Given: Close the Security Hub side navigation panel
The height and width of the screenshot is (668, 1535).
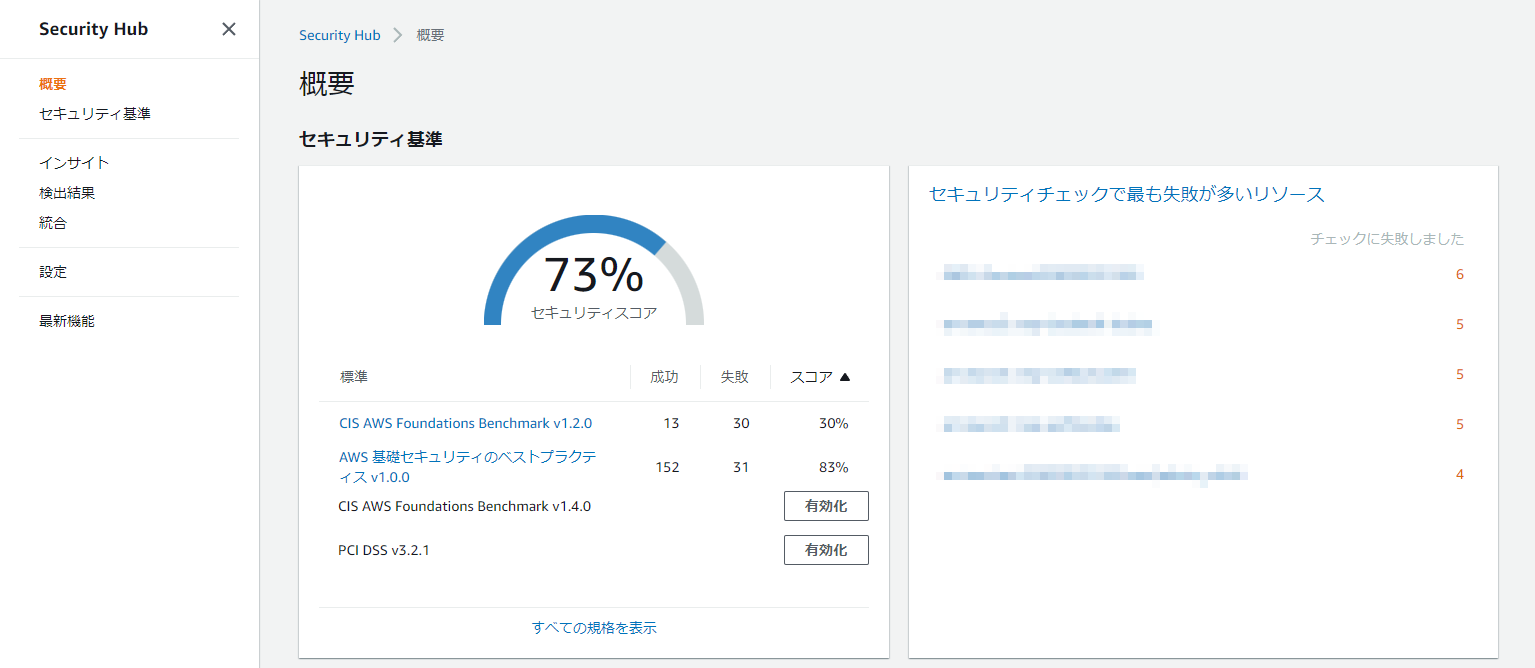Looking at the screenshot, I should [x=229, y=29].
